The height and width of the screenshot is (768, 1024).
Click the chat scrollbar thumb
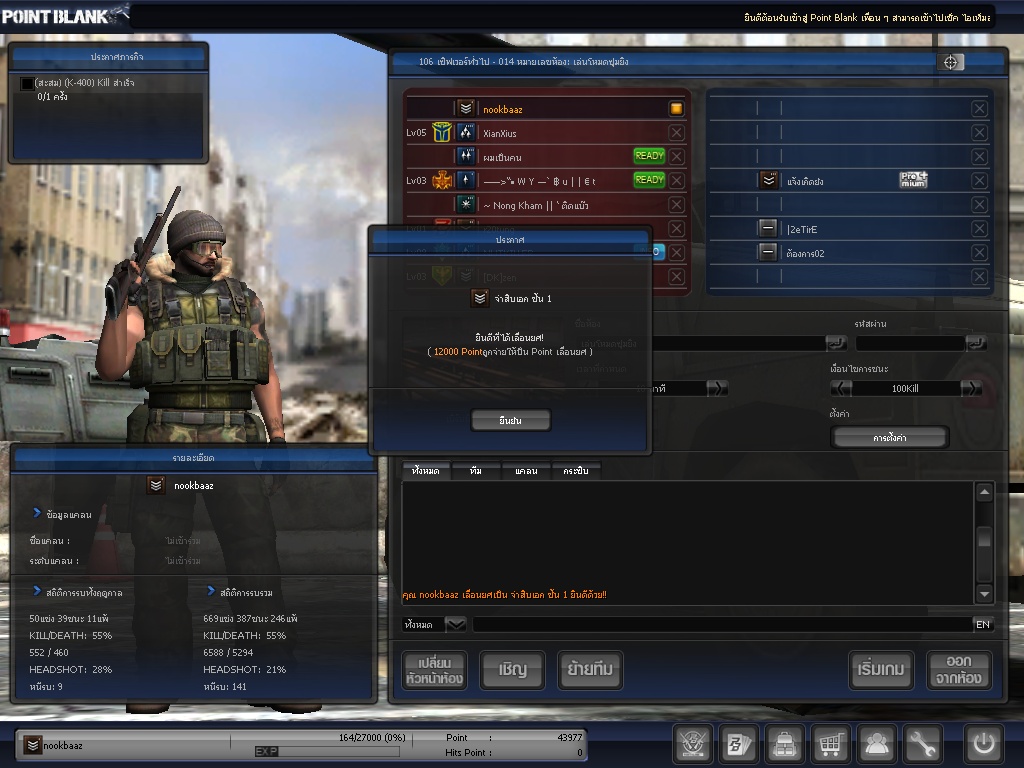[x=984, y=539]
